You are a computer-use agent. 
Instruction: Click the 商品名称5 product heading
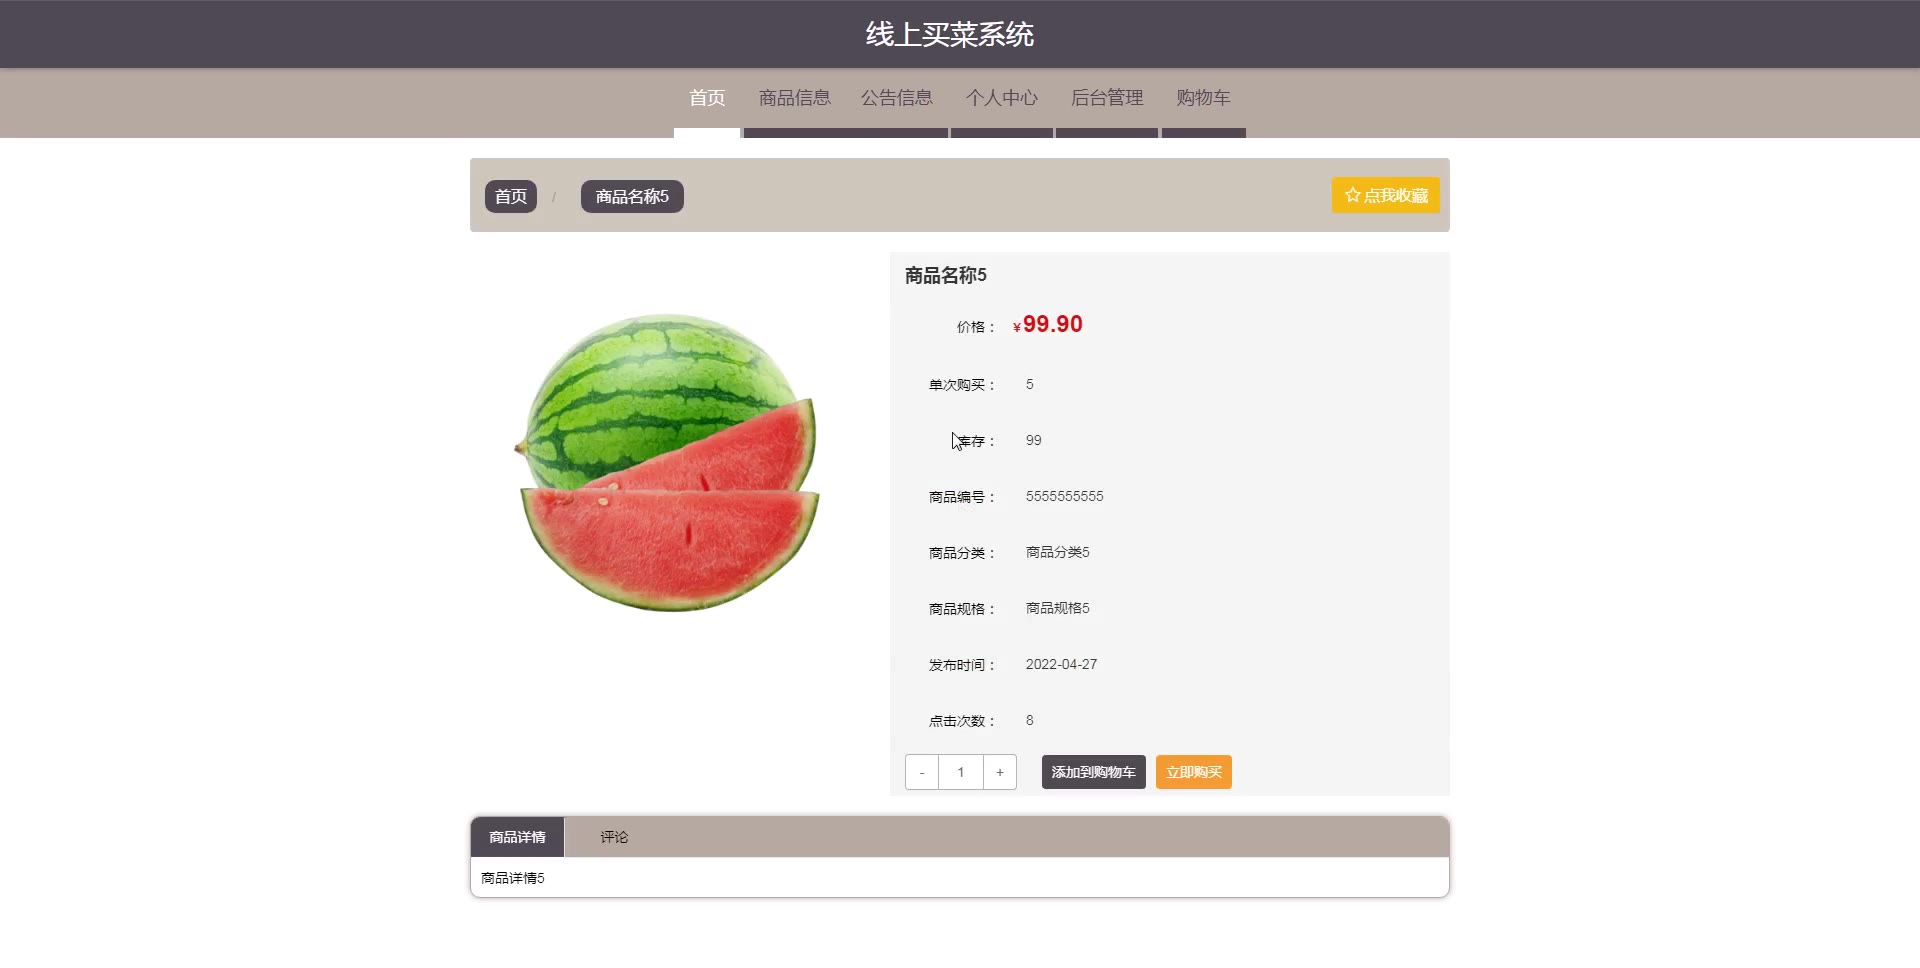946,275
